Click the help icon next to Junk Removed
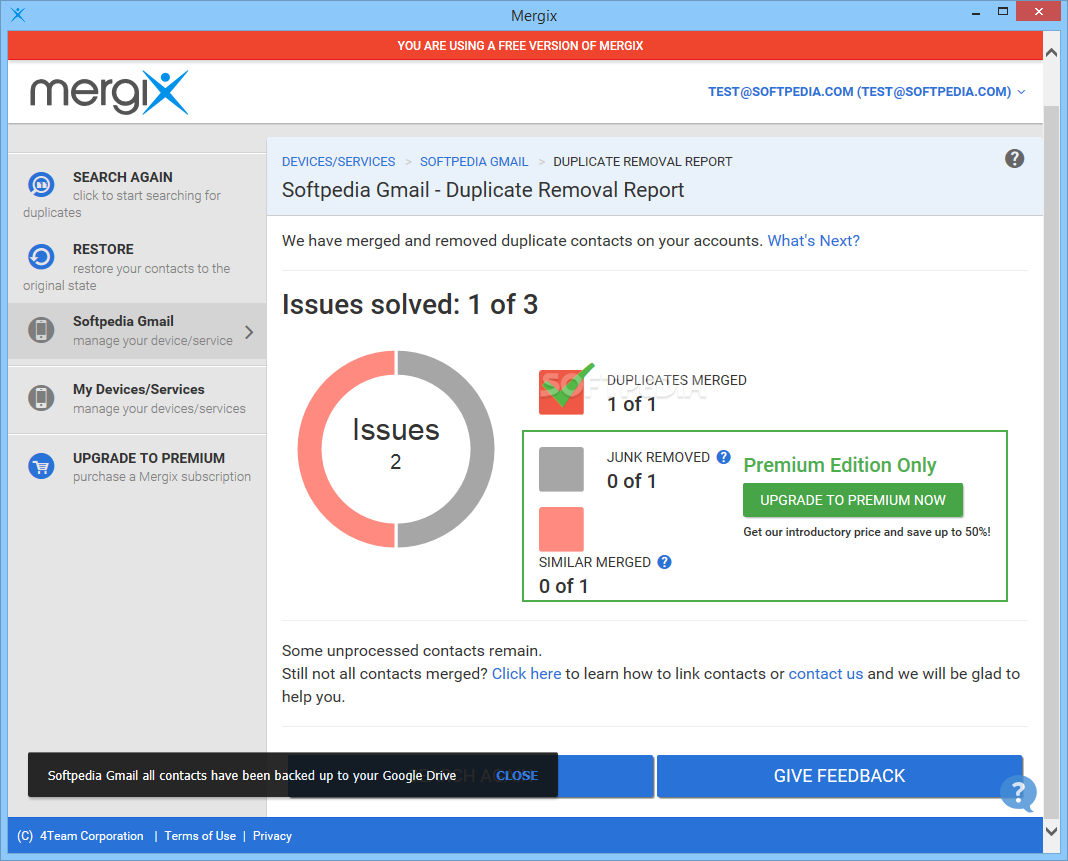Image resolution: width=1068 pixels, height=861 pixels. 724,457
